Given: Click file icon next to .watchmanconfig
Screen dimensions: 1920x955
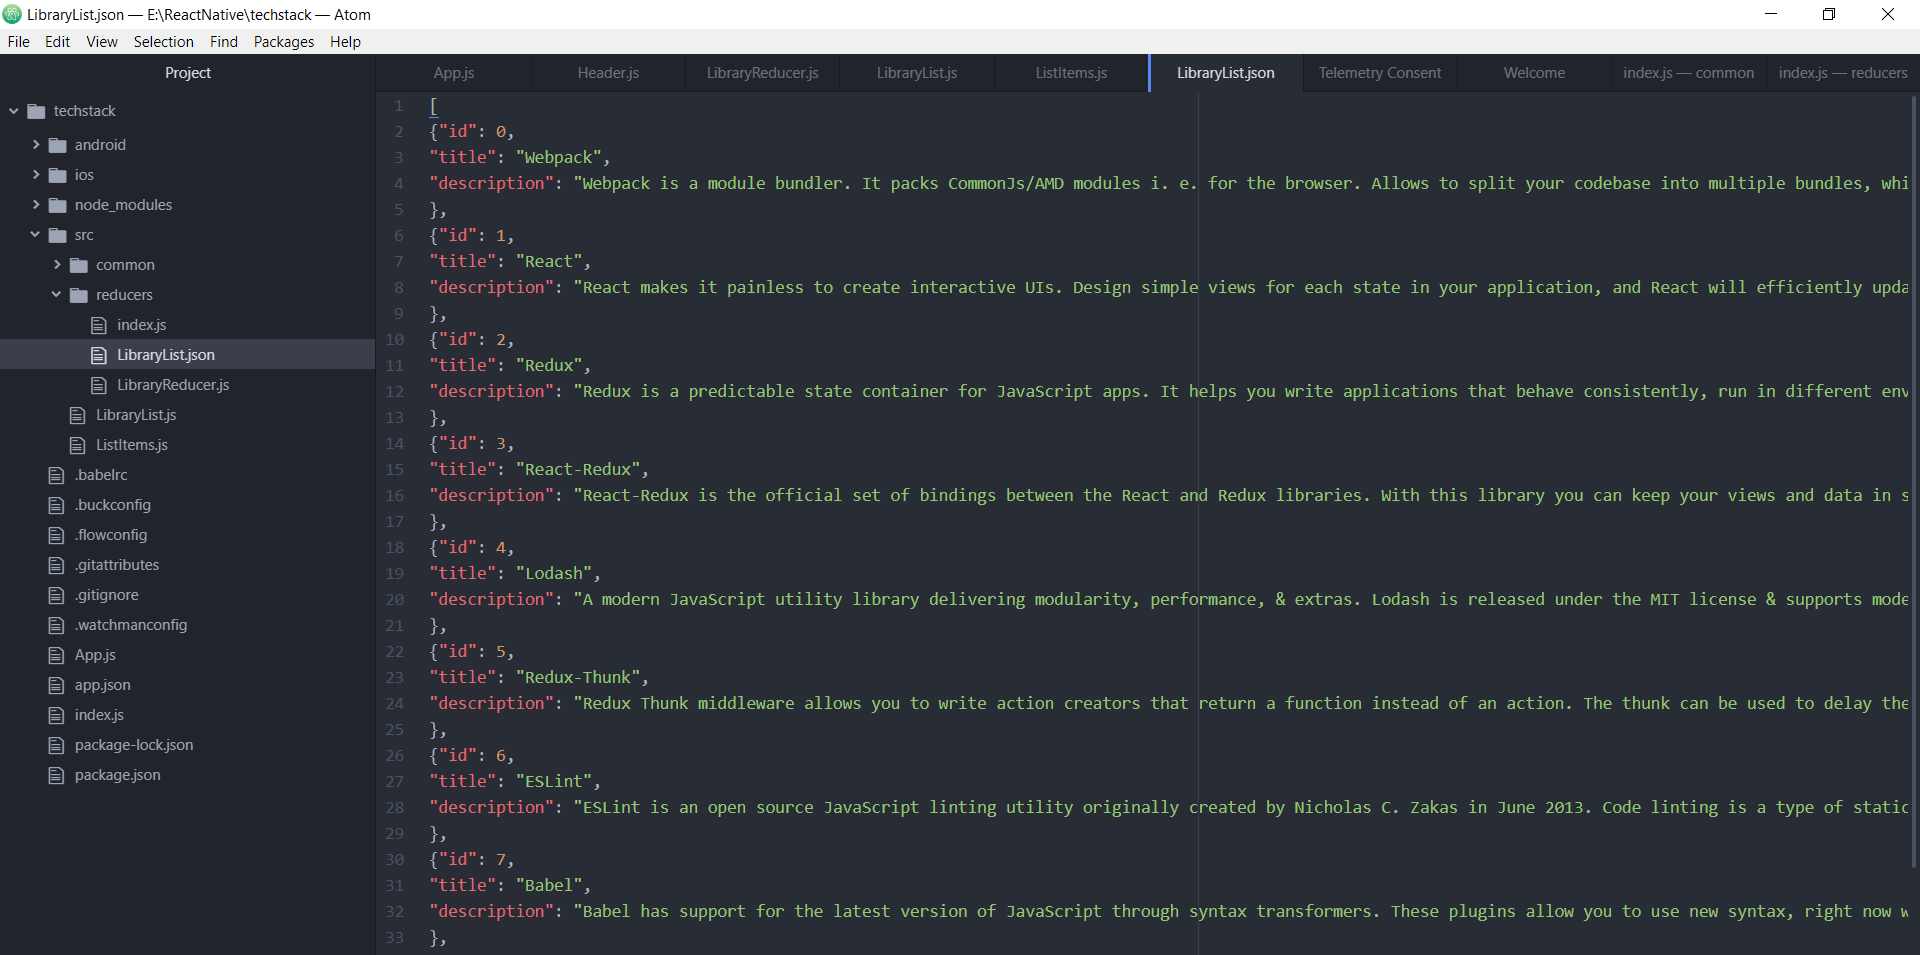Looking at the screenshot, I should [57, 625].
